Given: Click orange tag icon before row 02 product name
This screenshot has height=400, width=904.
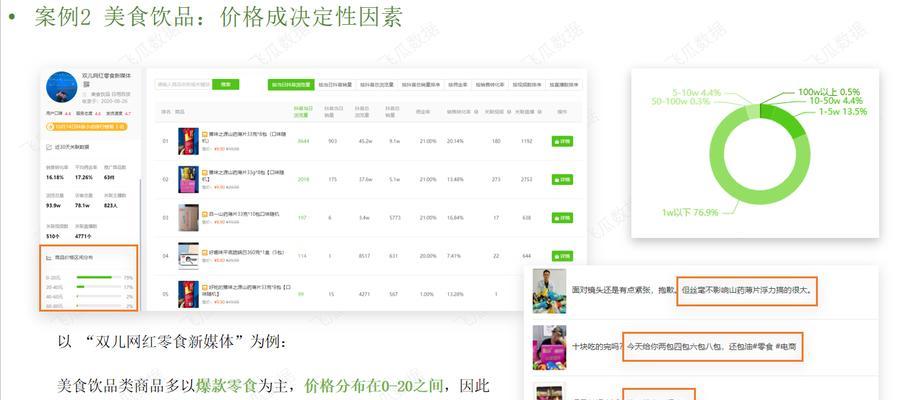Looking at the screenshot, I should (205, 172).
